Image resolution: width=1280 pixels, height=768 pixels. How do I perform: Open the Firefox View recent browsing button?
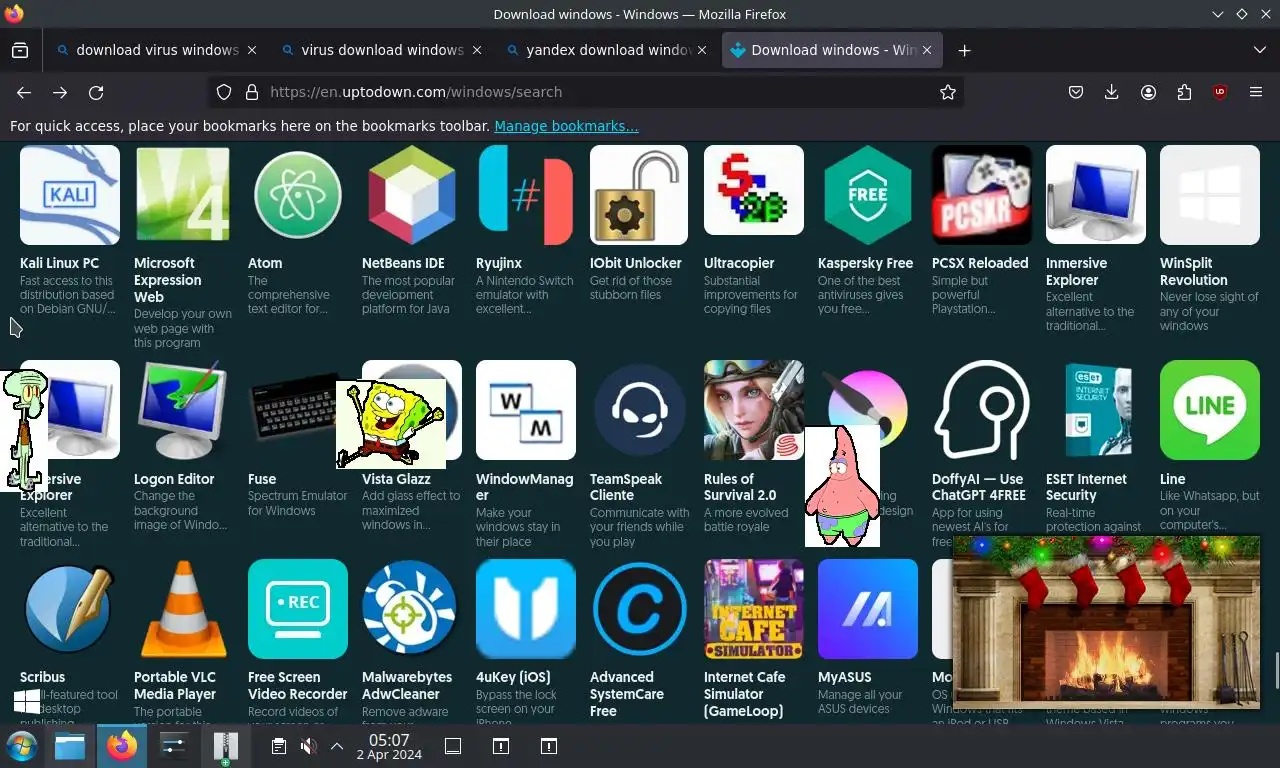point(20,50)
